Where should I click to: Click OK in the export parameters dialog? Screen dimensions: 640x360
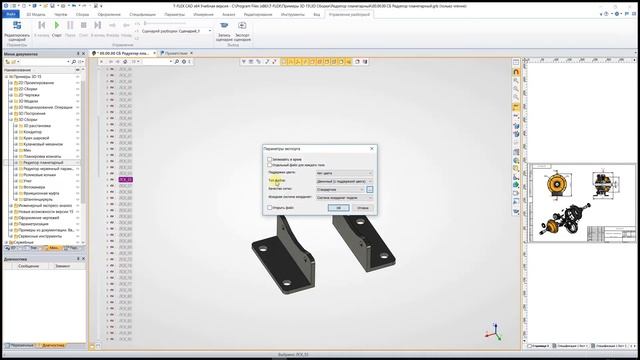pos(338,208)
